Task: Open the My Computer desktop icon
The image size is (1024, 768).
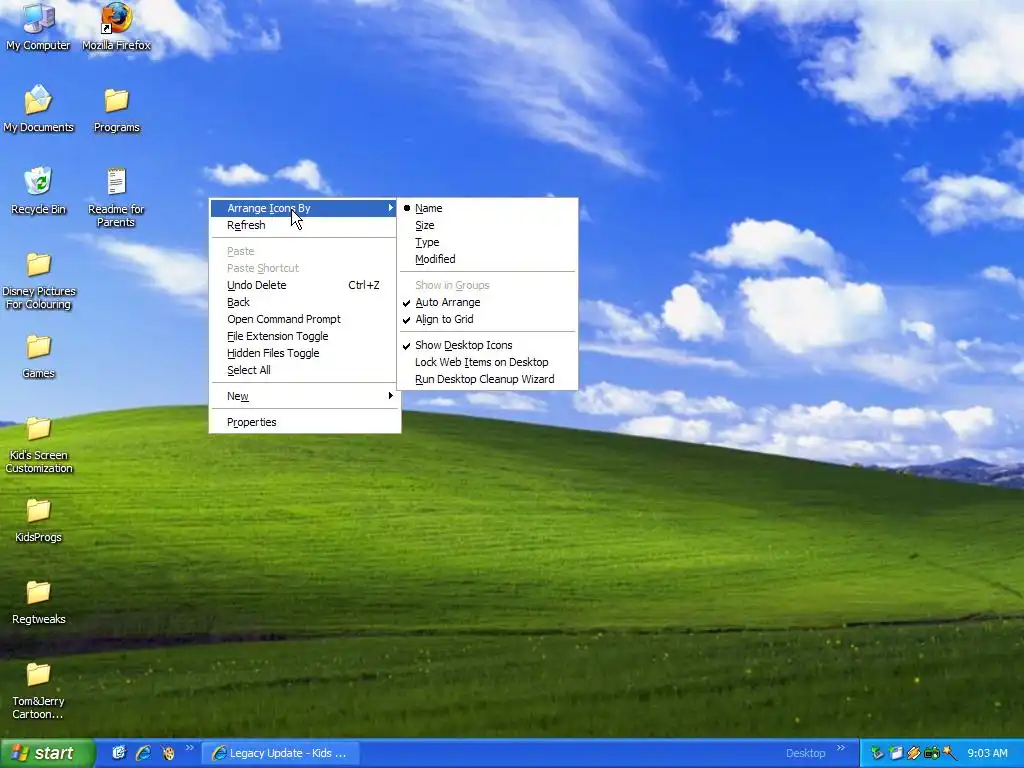Action: (x=38, y=26)
